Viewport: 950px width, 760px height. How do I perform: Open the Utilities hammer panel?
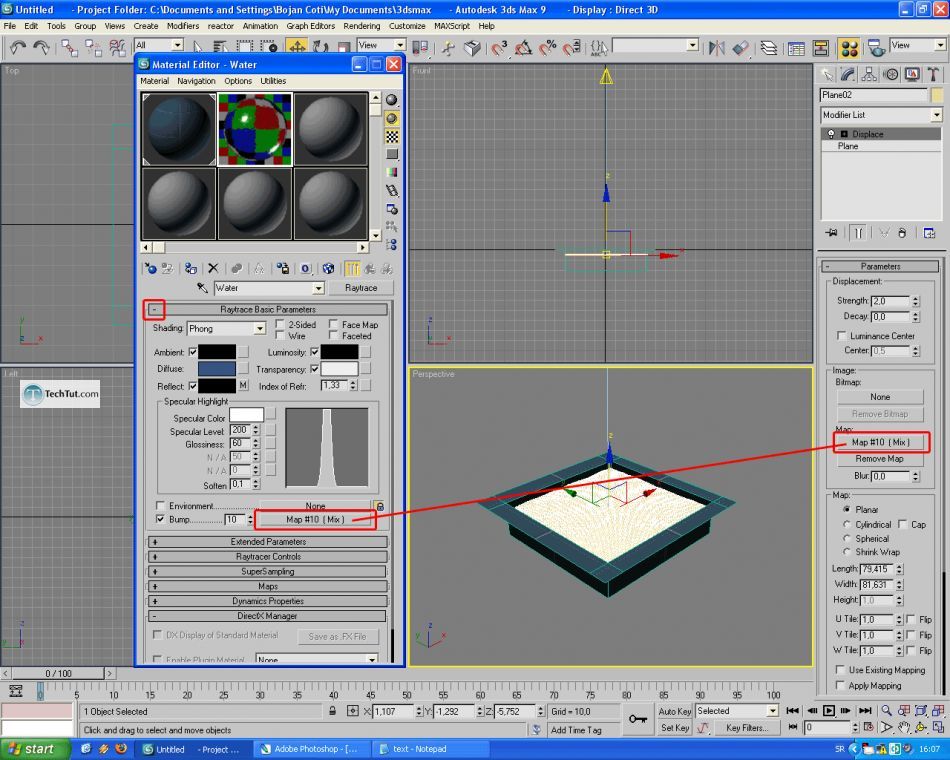point(933,74)
